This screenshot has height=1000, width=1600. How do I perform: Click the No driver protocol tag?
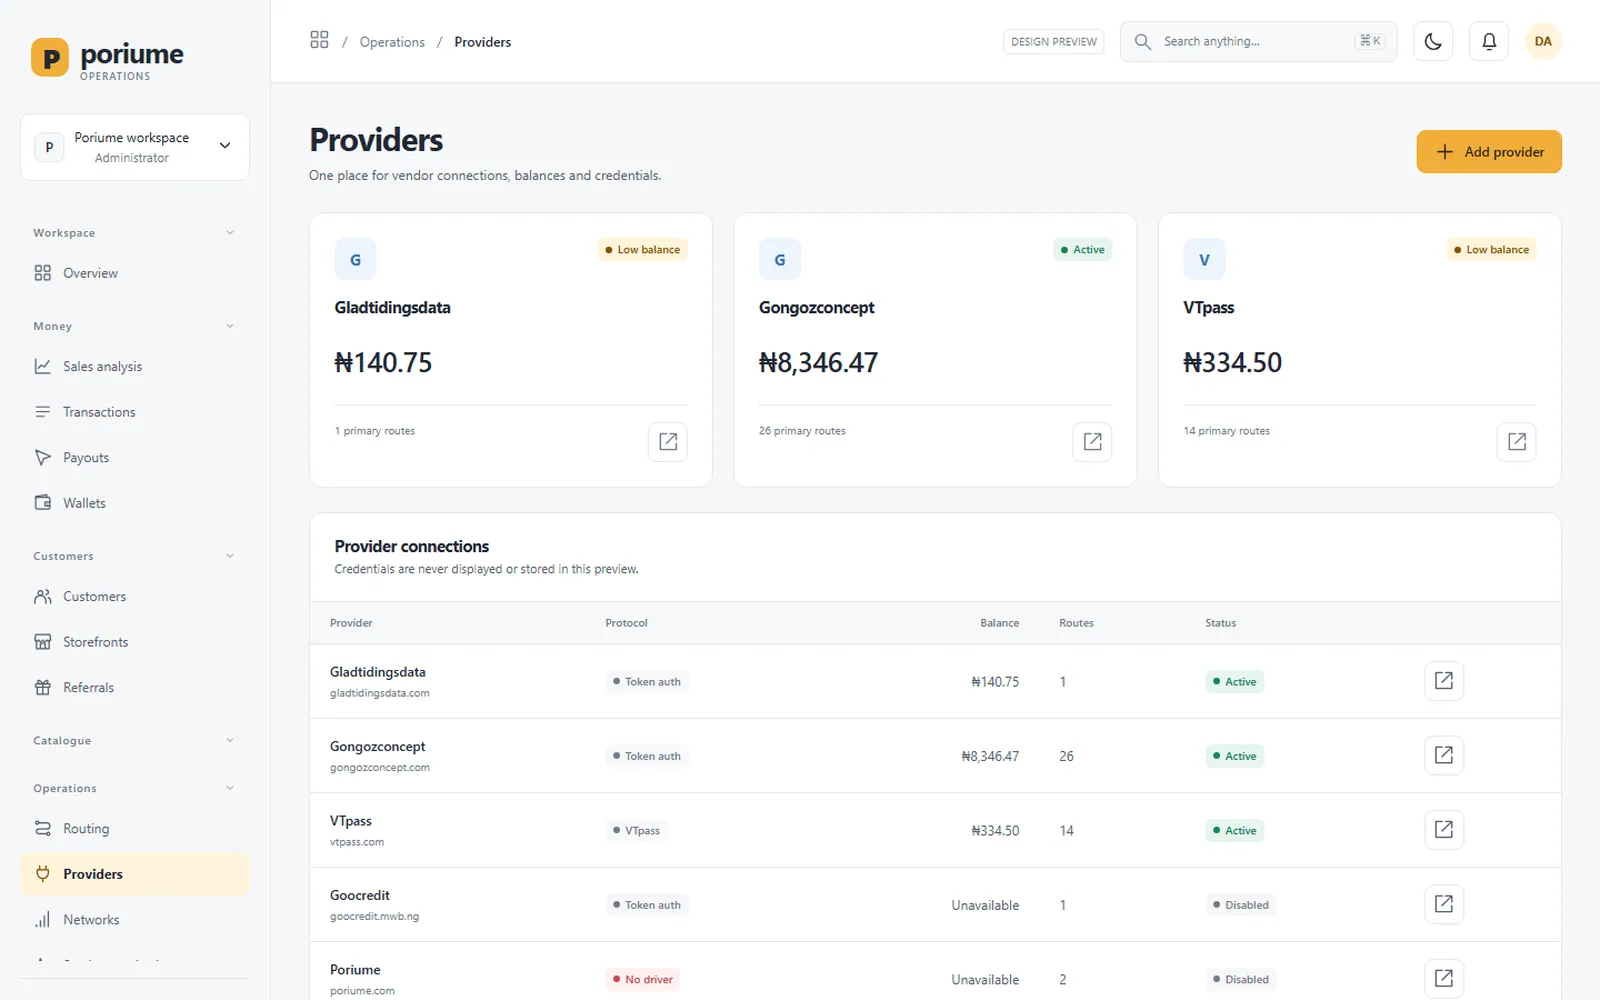pyautogui.click(x=643, y=979)
